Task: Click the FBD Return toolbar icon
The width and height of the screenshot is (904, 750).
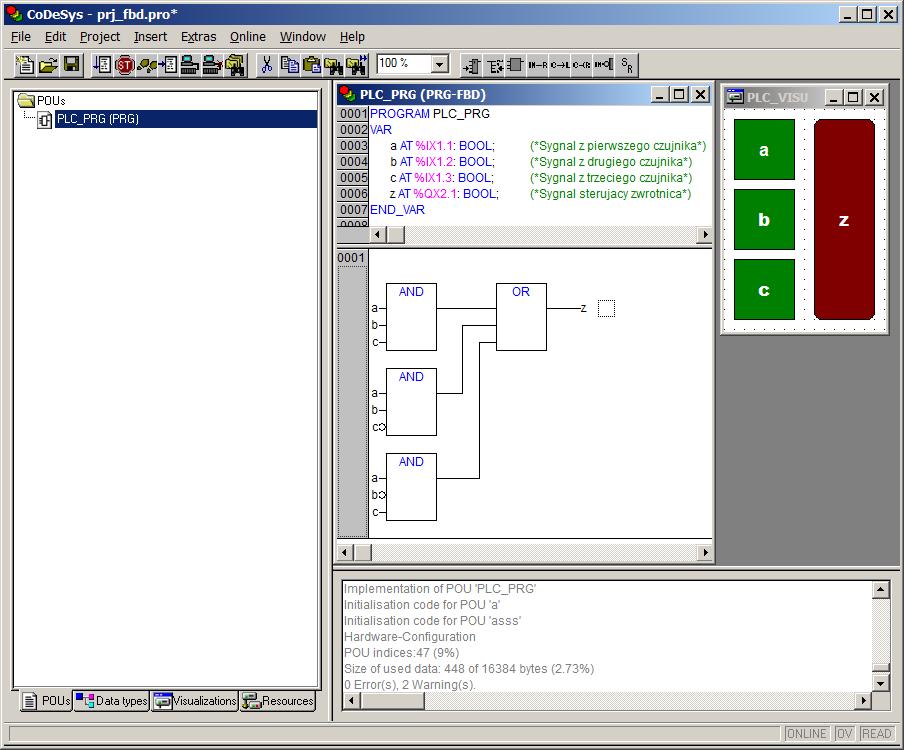Action: (582, 66)
